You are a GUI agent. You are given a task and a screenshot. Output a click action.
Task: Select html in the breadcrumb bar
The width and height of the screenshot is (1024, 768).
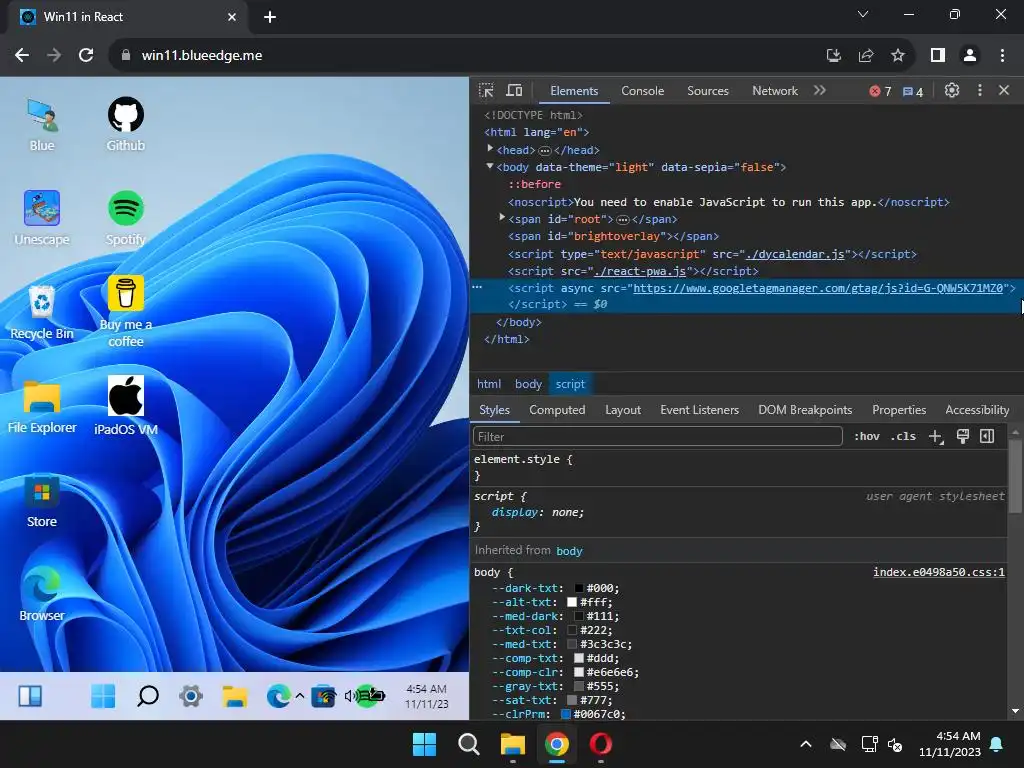(488, 384)
